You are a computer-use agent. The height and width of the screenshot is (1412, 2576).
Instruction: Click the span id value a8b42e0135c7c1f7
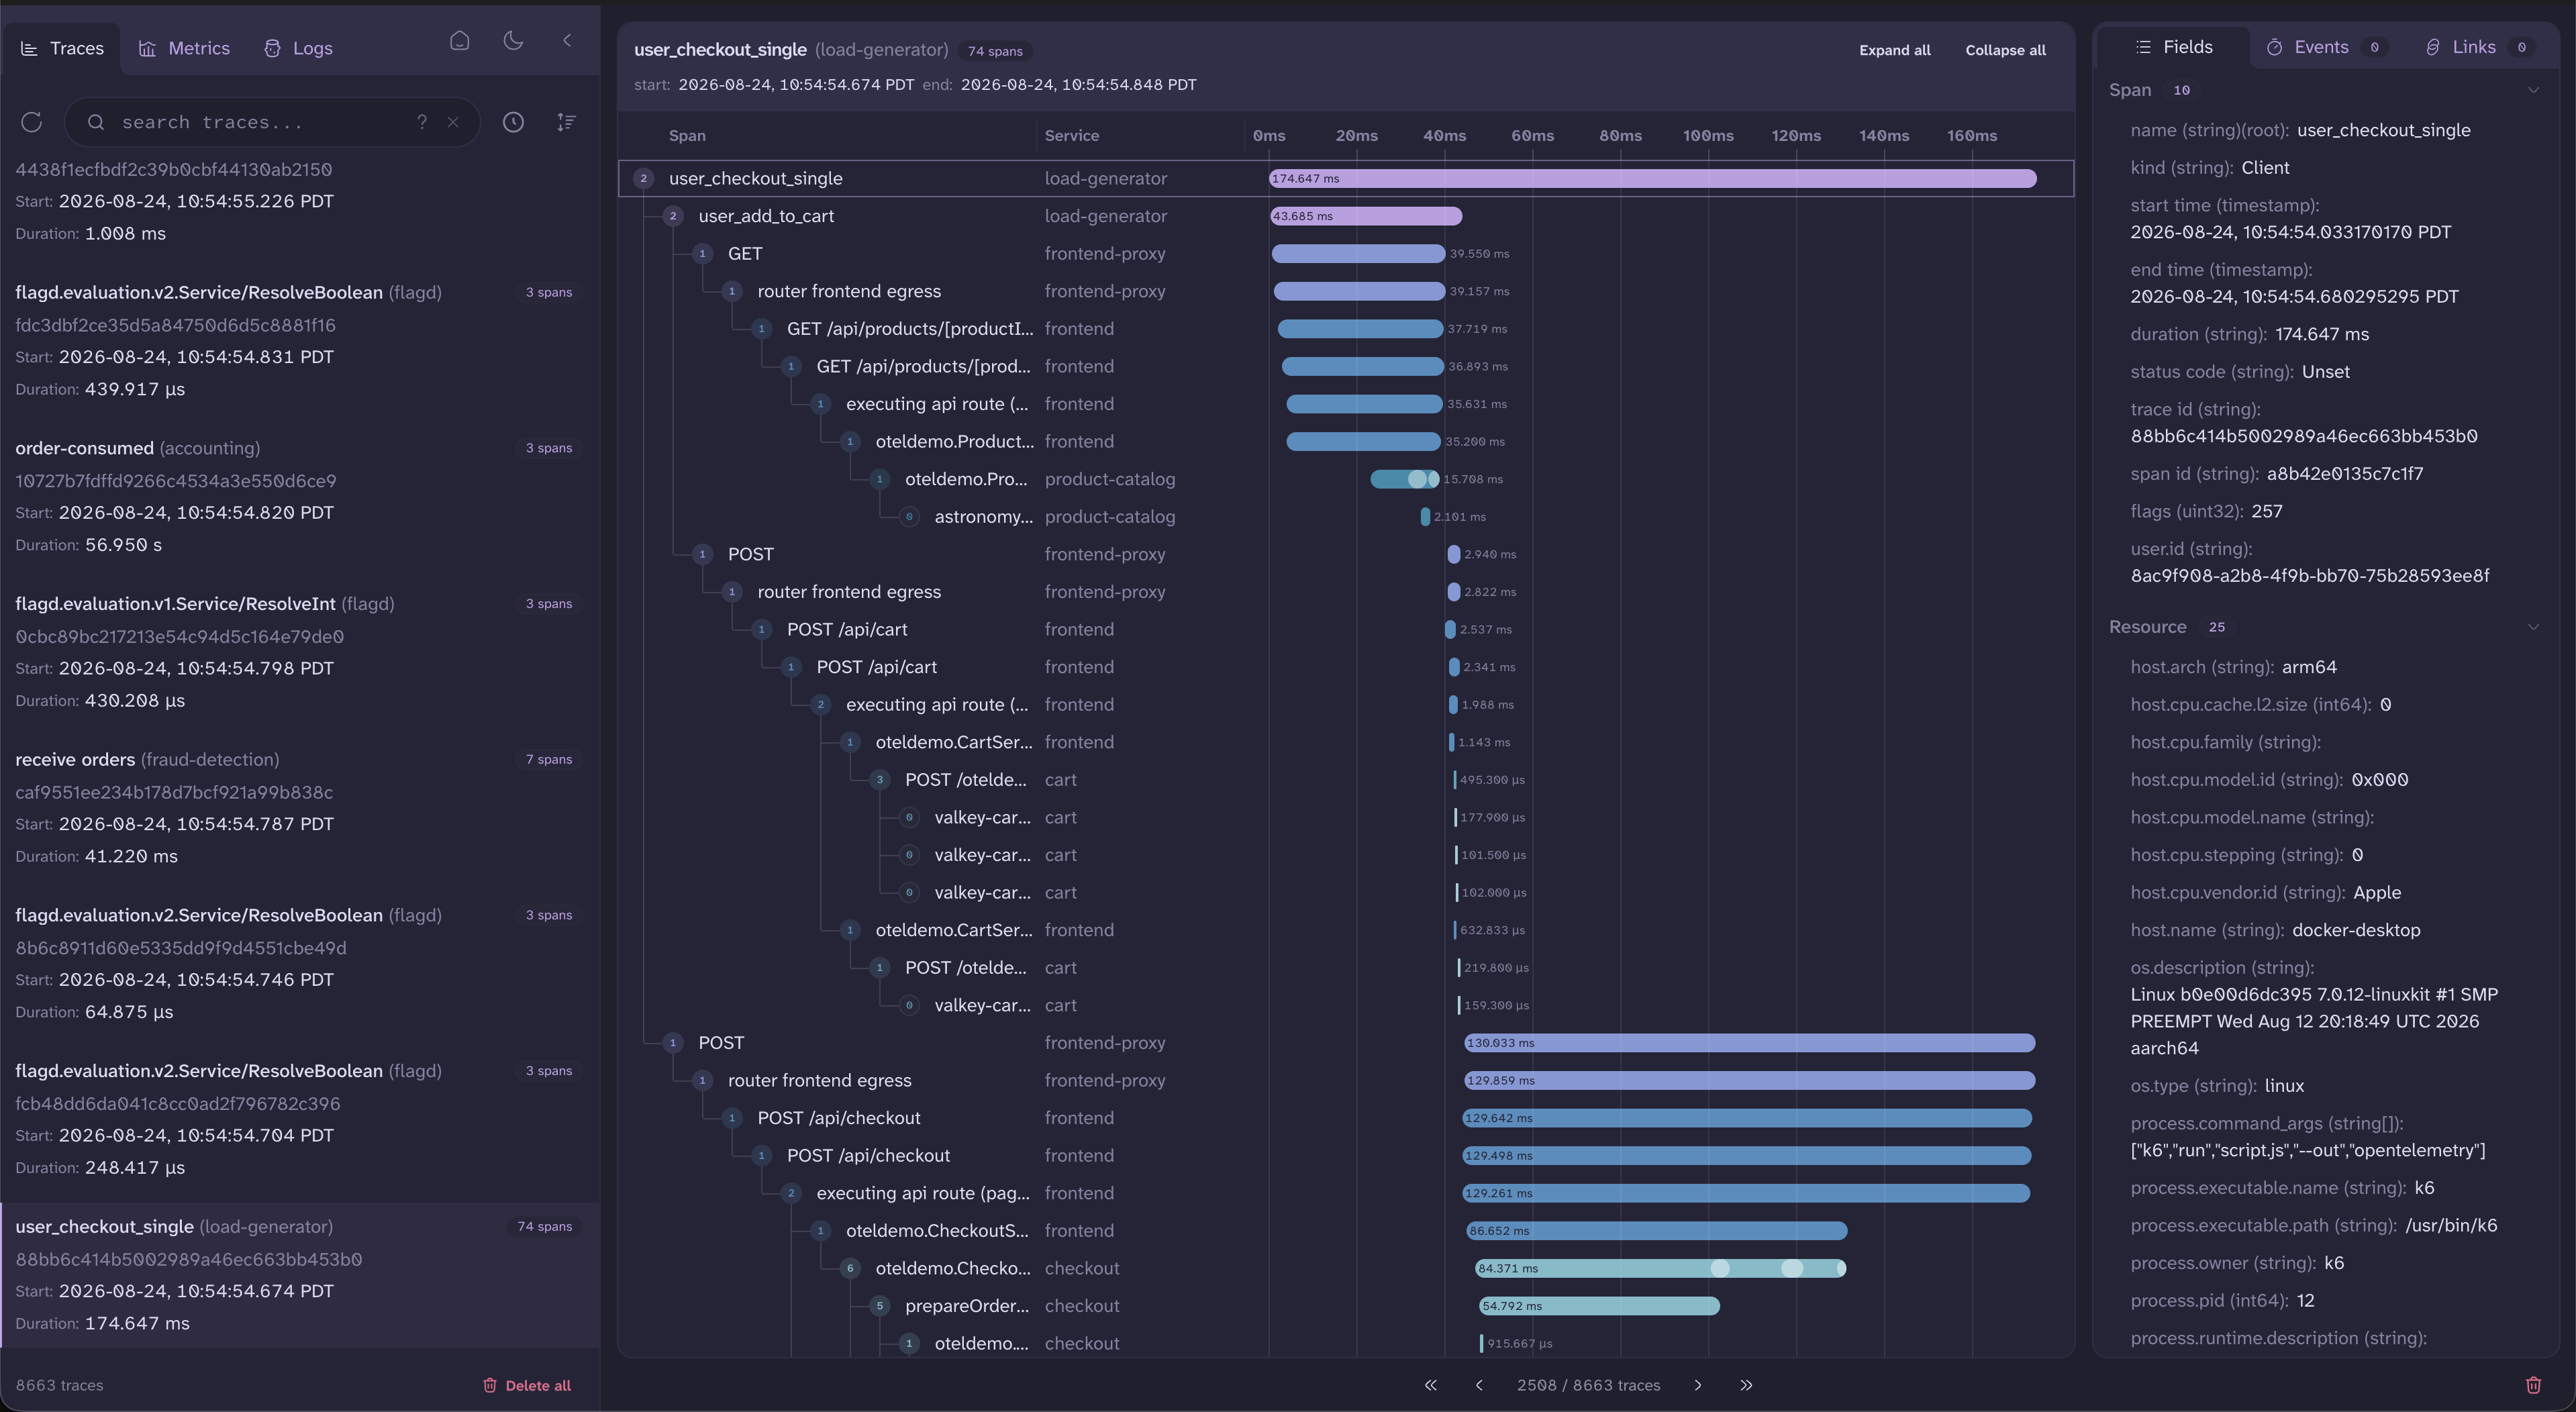click(2345, 474)
